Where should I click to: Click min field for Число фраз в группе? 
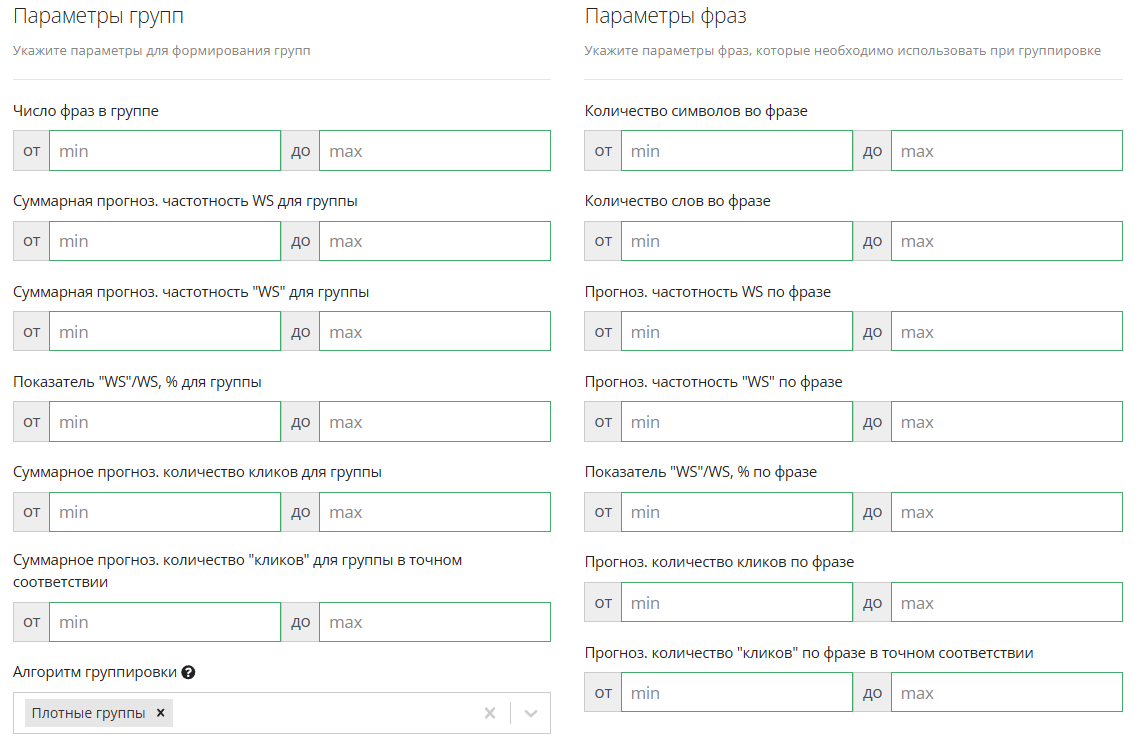tap(165, 151)
